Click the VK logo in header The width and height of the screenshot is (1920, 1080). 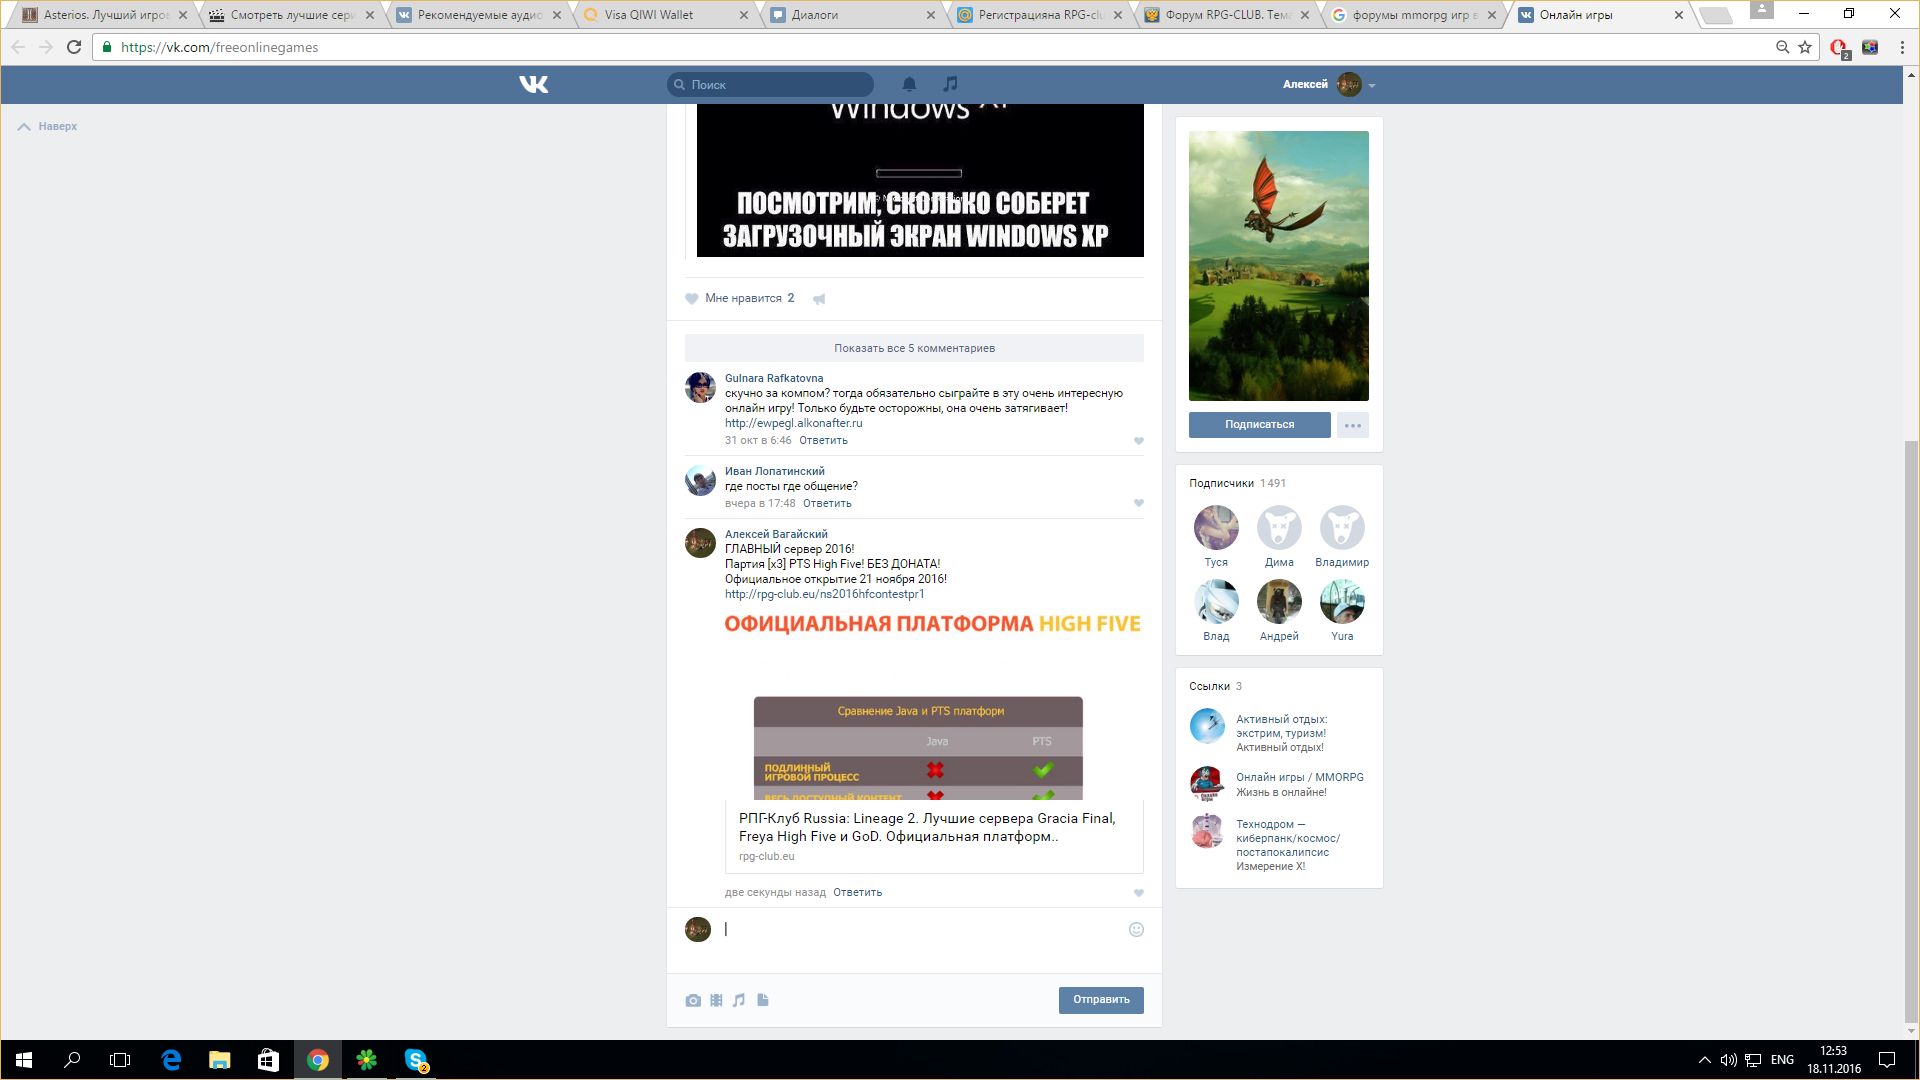click(534, 84)
